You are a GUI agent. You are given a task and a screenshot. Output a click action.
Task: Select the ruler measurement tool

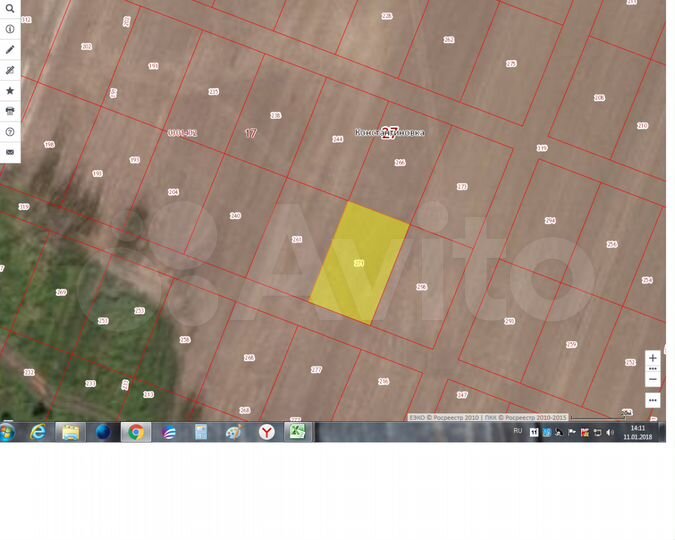click(10, 70)
